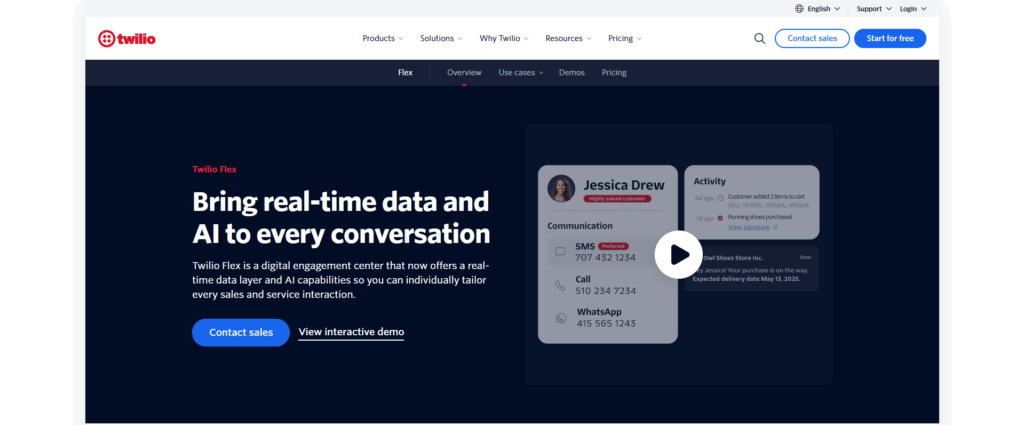The image size is (1024, 425).
Task: Click the Highly valued customer badge
Action: coord(617,198)
